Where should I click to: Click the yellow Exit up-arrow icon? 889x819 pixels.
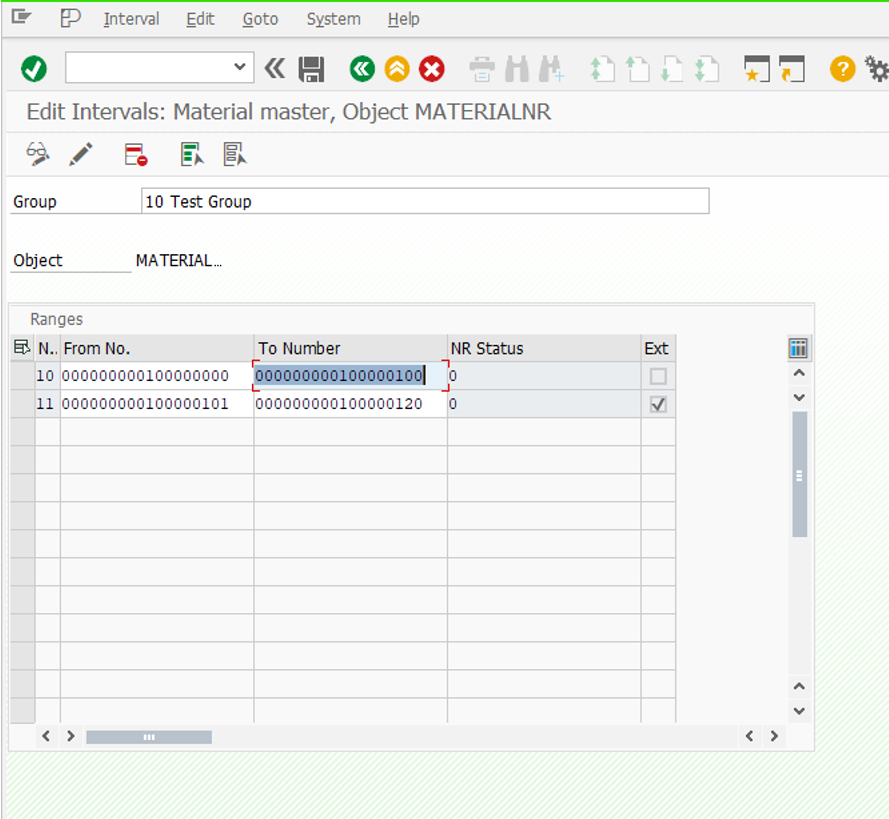click(x=397, y=69)
